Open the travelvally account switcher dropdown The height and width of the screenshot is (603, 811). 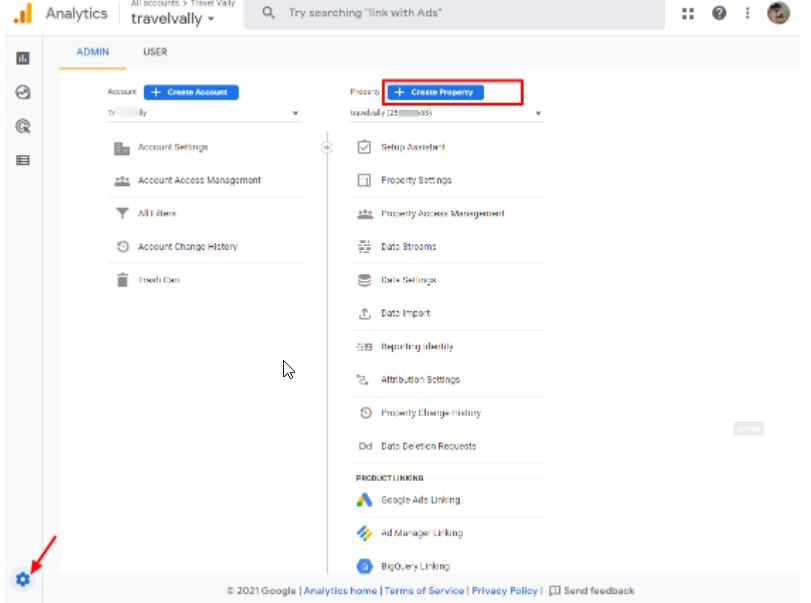point(173,19)
